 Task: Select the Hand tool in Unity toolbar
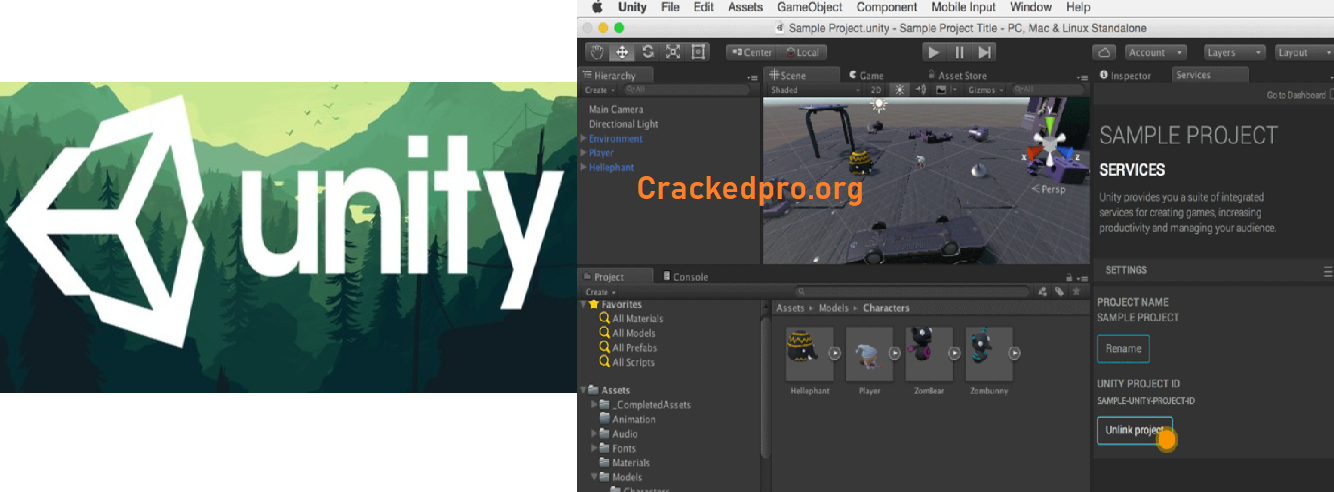pyautogui.click(x=598, y=52)
